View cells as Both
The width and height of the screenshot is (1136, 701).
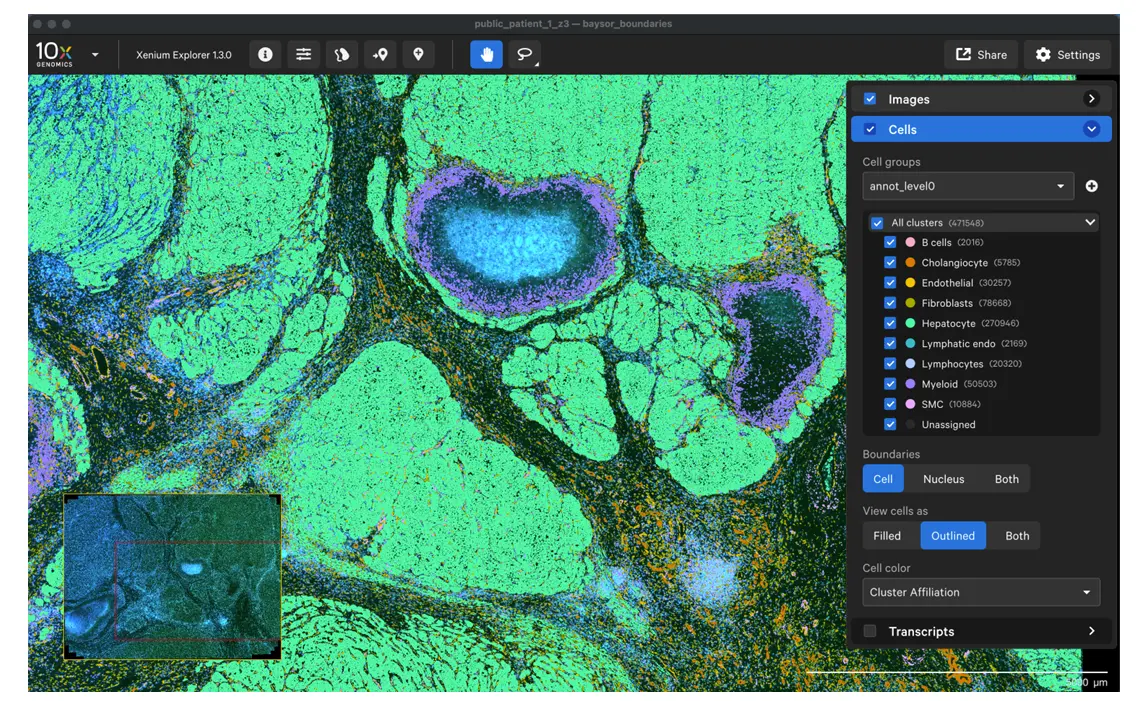pos(1016,536)
